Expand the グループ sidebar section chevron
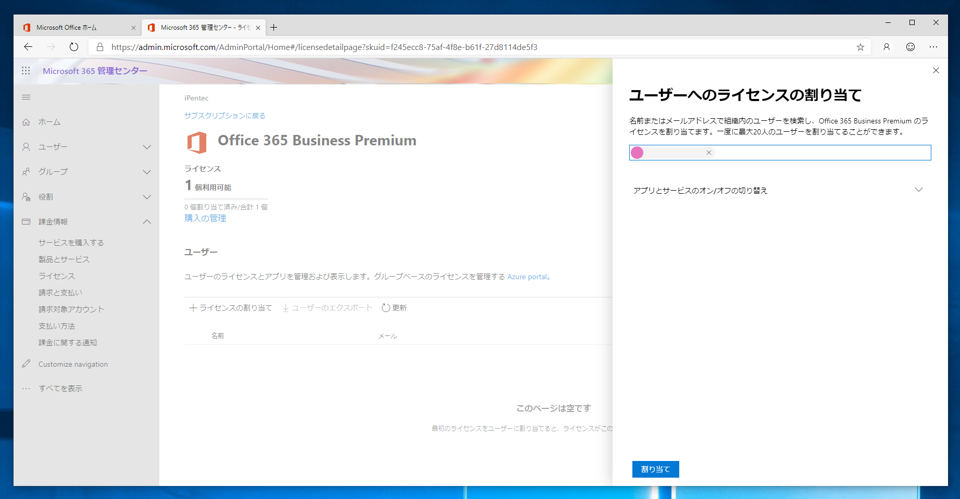This screenshot has width=960, height=499. 147,172
